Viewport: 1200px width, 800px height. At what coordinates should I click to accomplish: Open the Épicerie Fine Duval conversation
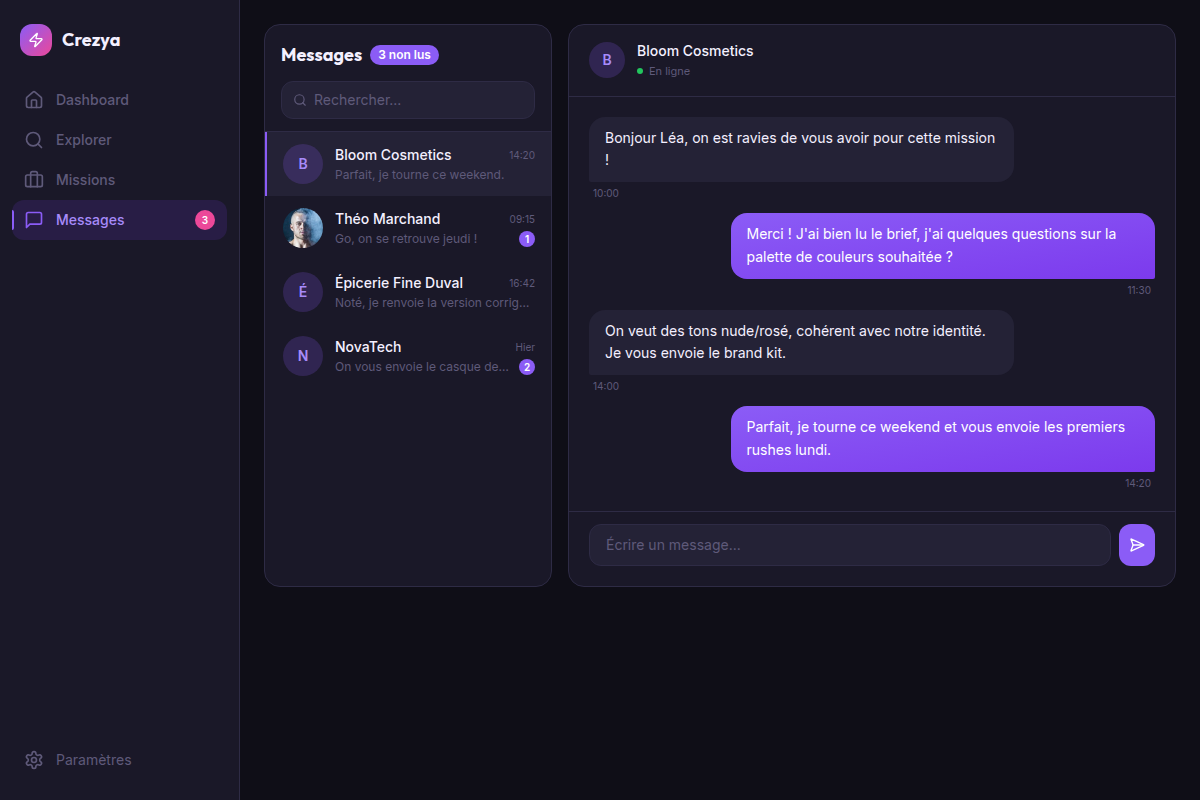coord(408,292)
